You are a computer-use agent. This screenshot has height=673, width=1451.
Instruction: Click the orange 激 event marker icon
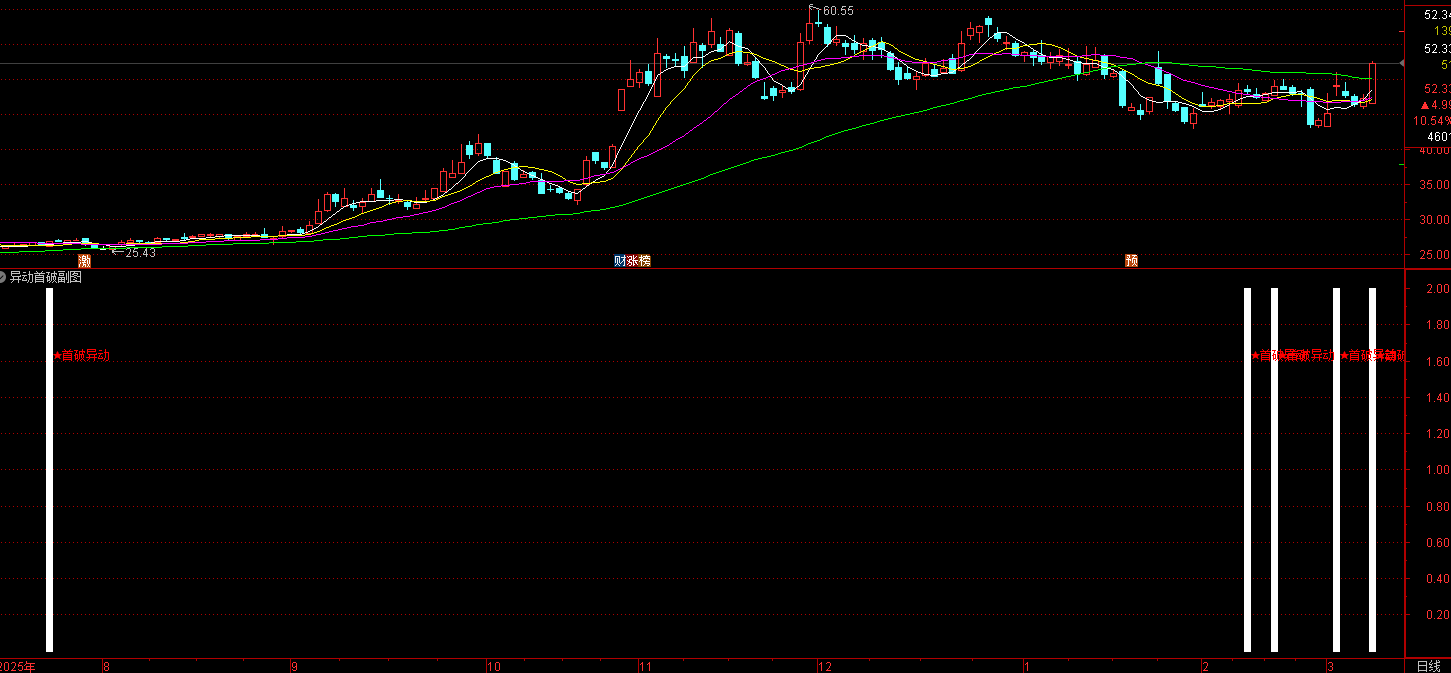coord(85,261)
